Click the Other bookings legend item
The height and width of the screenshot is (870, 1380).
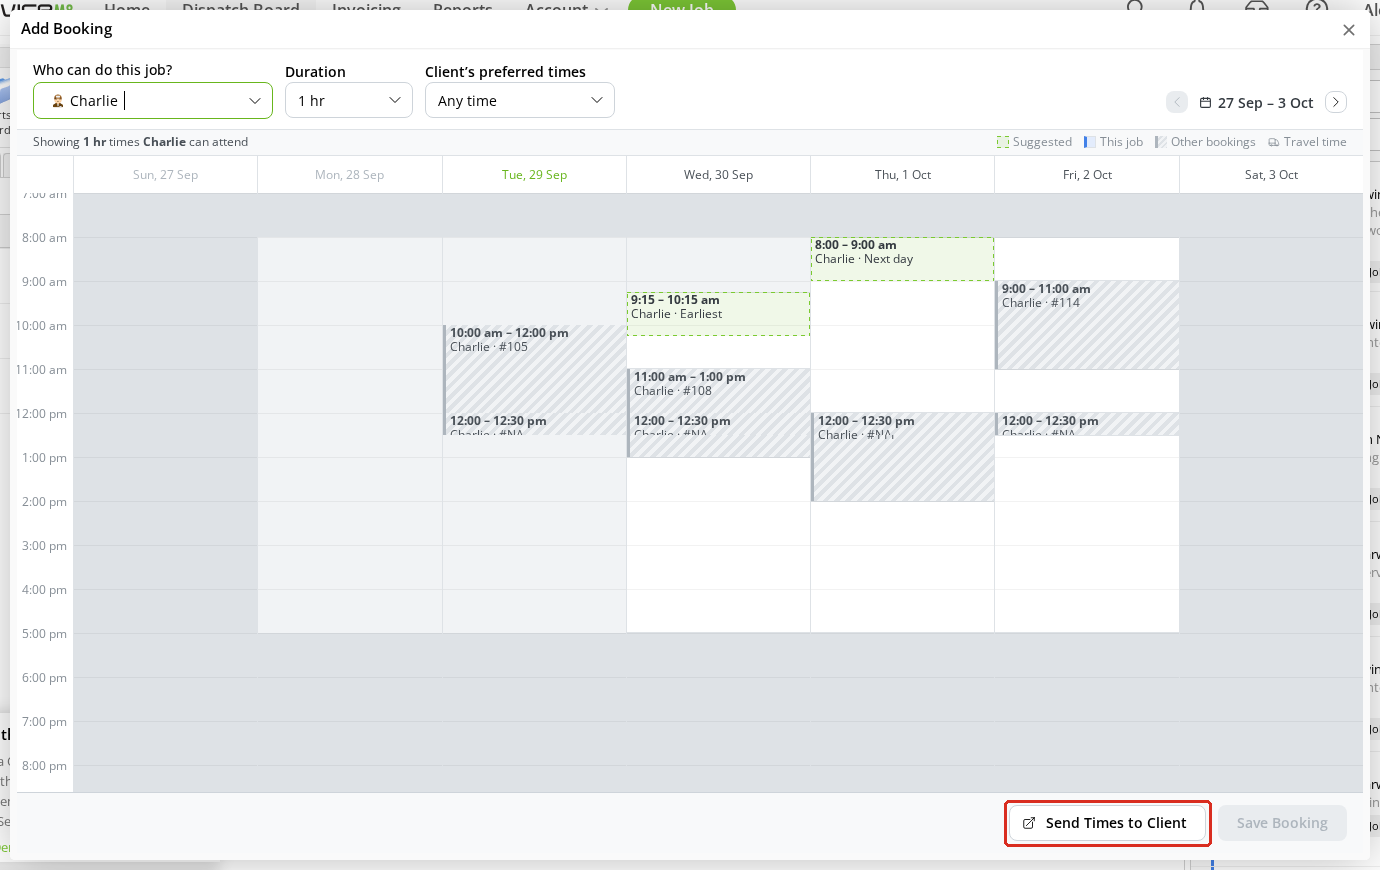coord(1205,142)
